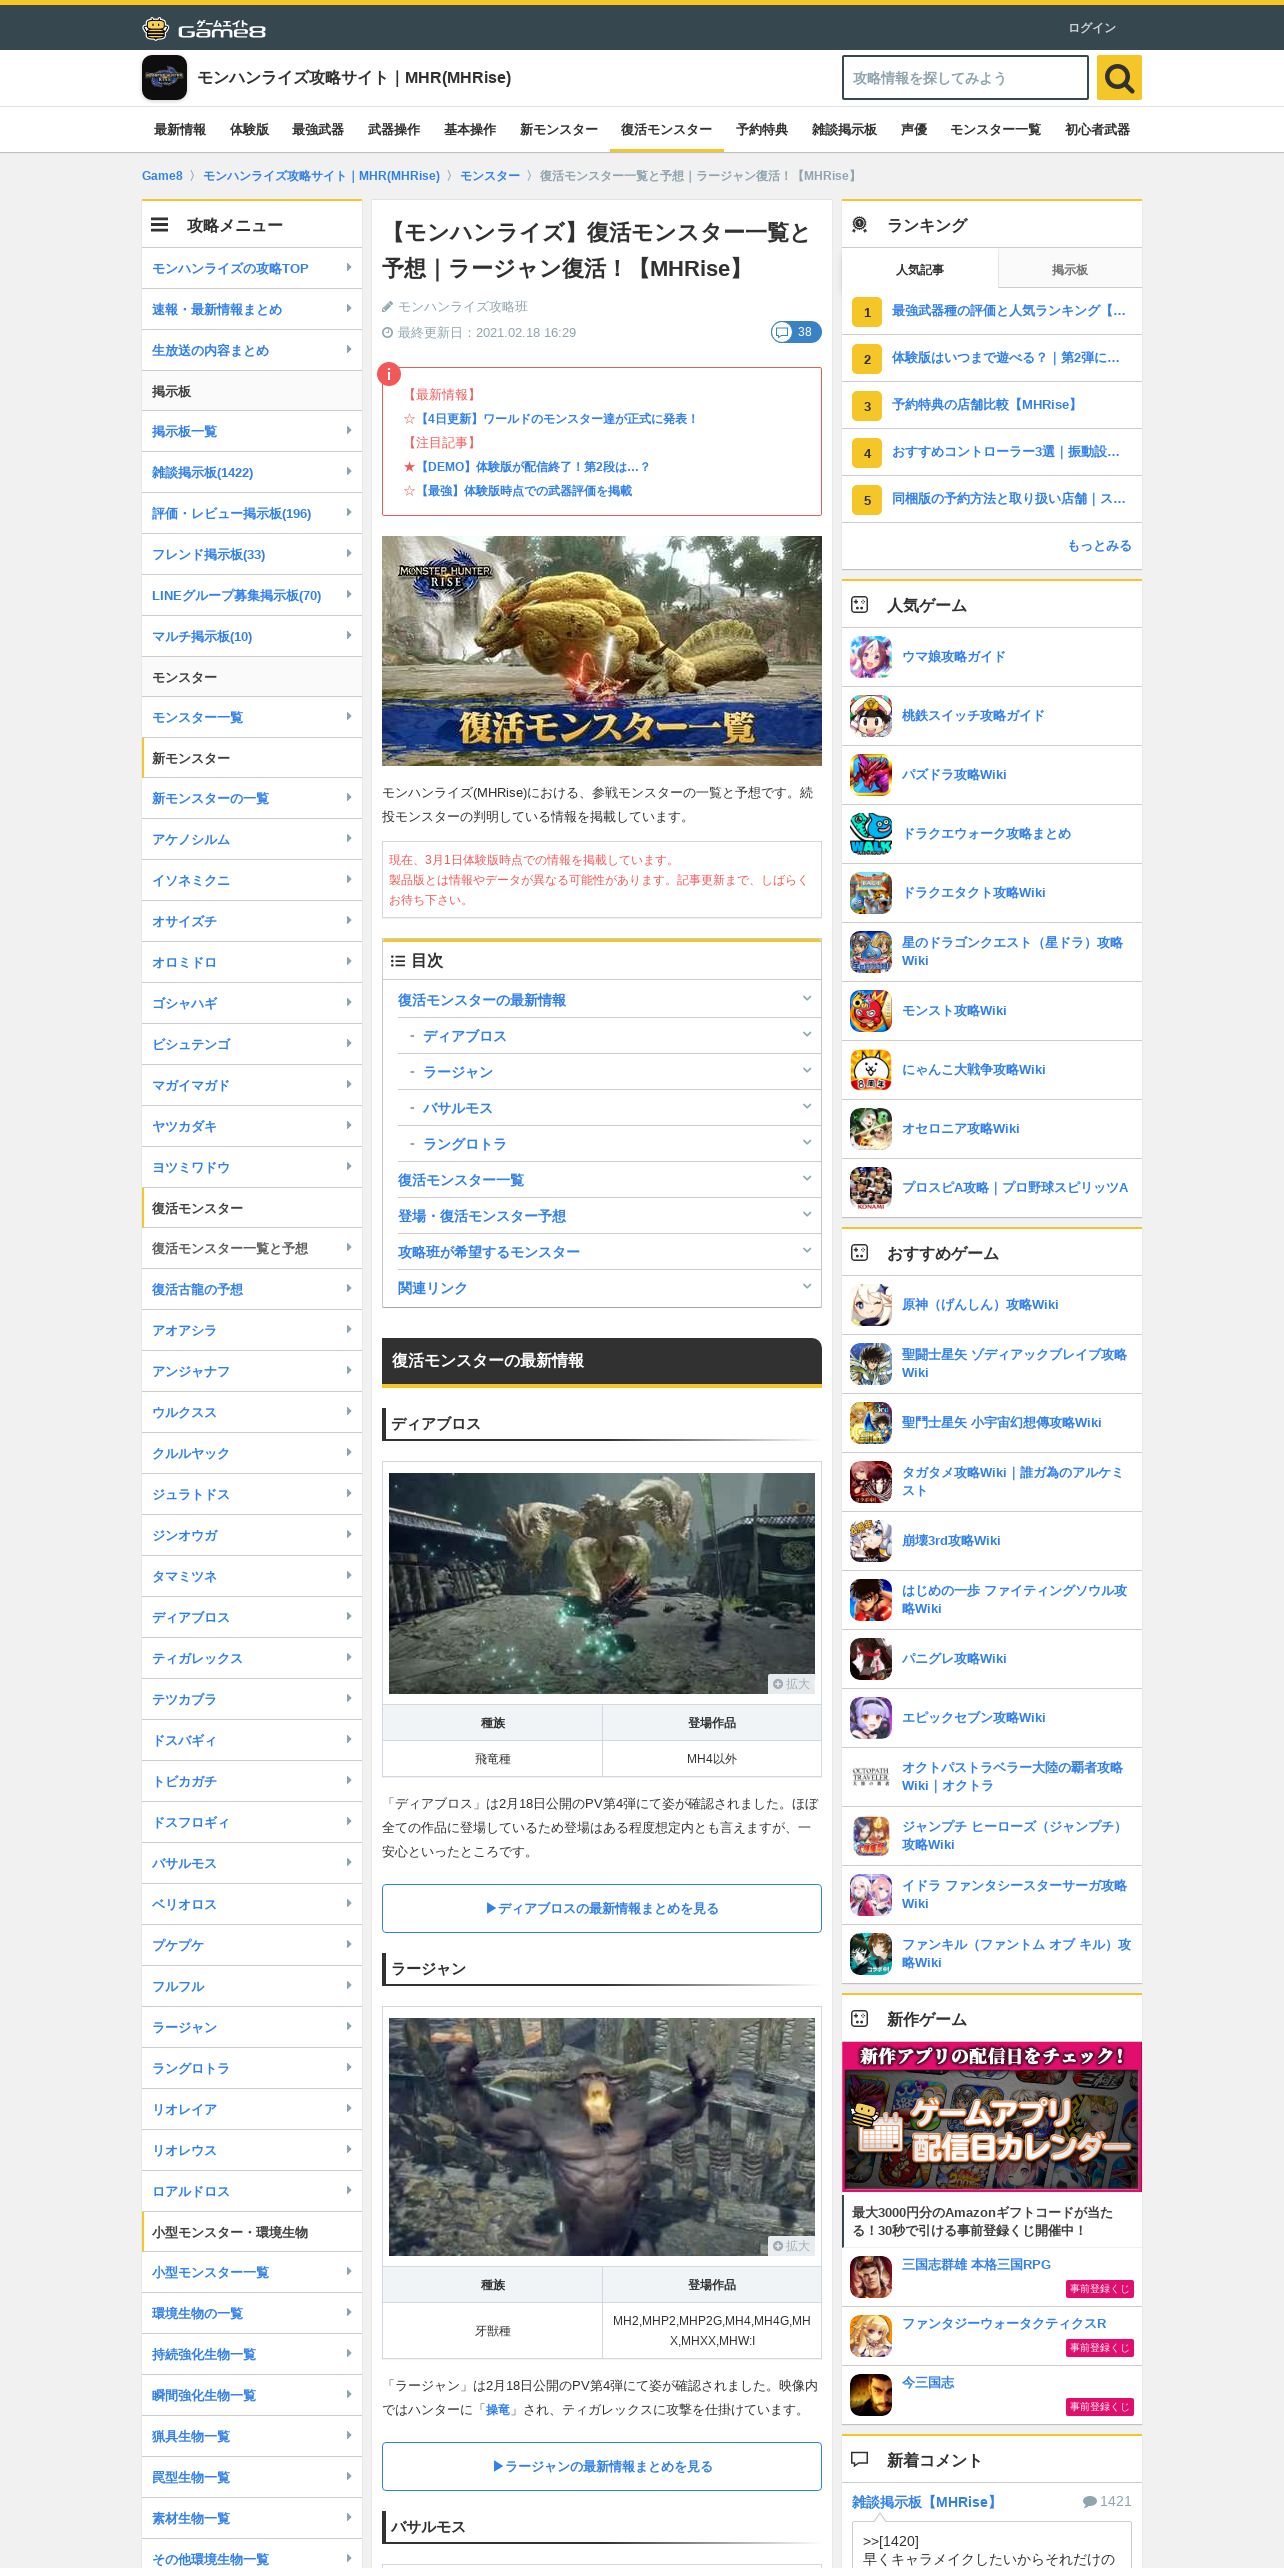Image resolution: width=1284 pixels, height=2568 pixels.
Task: Open プロスピA攻略 game icon
Action: click(x=870, y=1188)
